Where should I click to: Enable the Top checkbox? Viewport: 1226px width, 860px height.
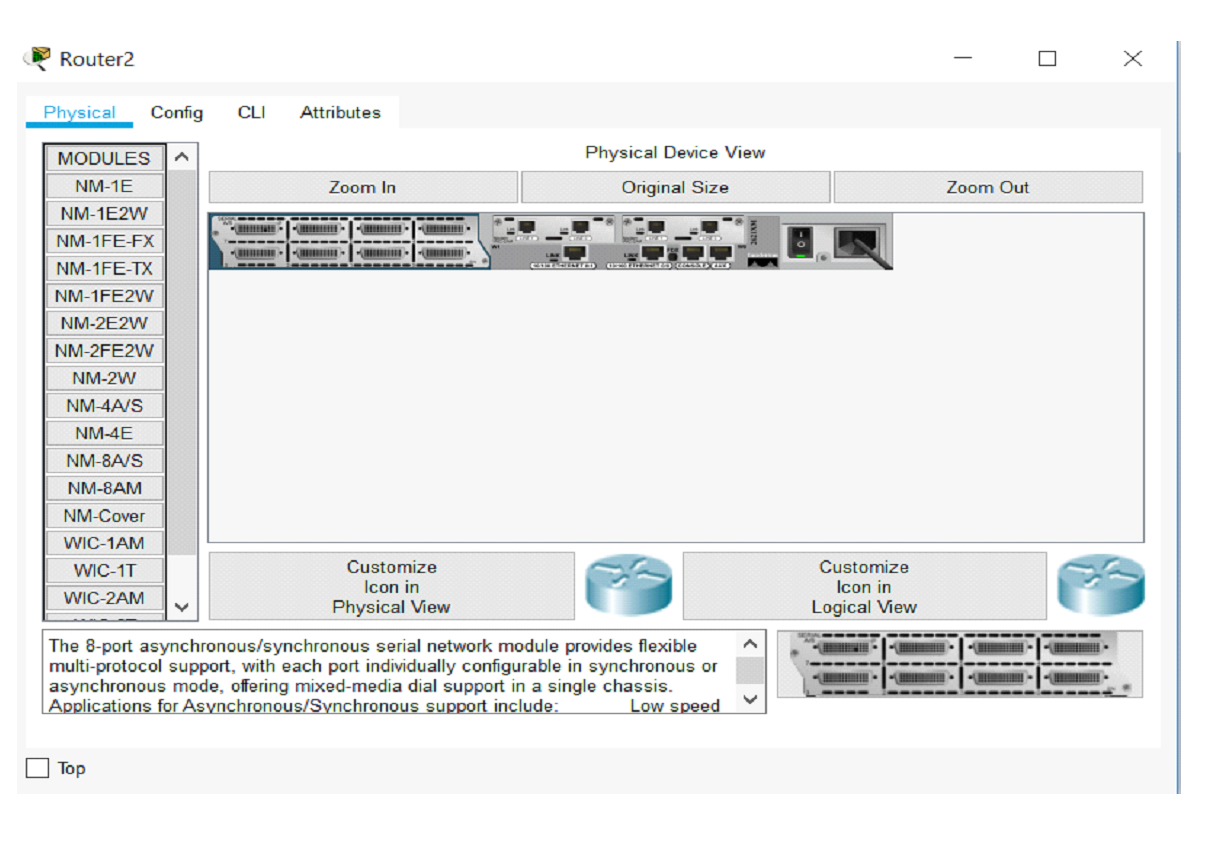(x=39, y=768)
